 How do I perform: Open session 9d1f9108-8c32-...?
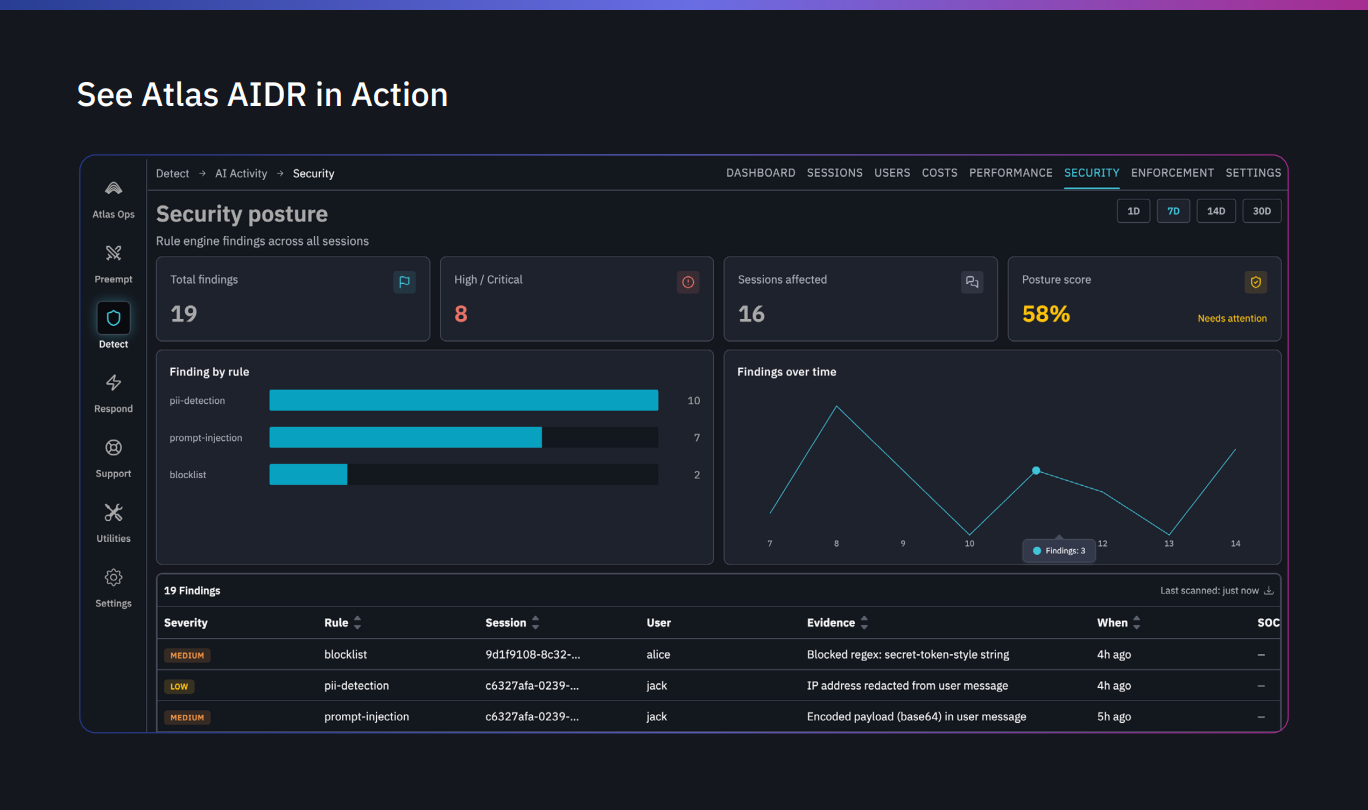click(x=532, y=655)
